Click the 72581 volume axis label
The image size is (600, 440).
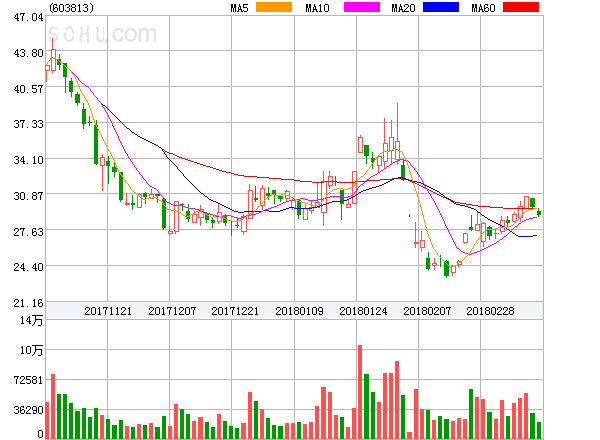(28, 380)
